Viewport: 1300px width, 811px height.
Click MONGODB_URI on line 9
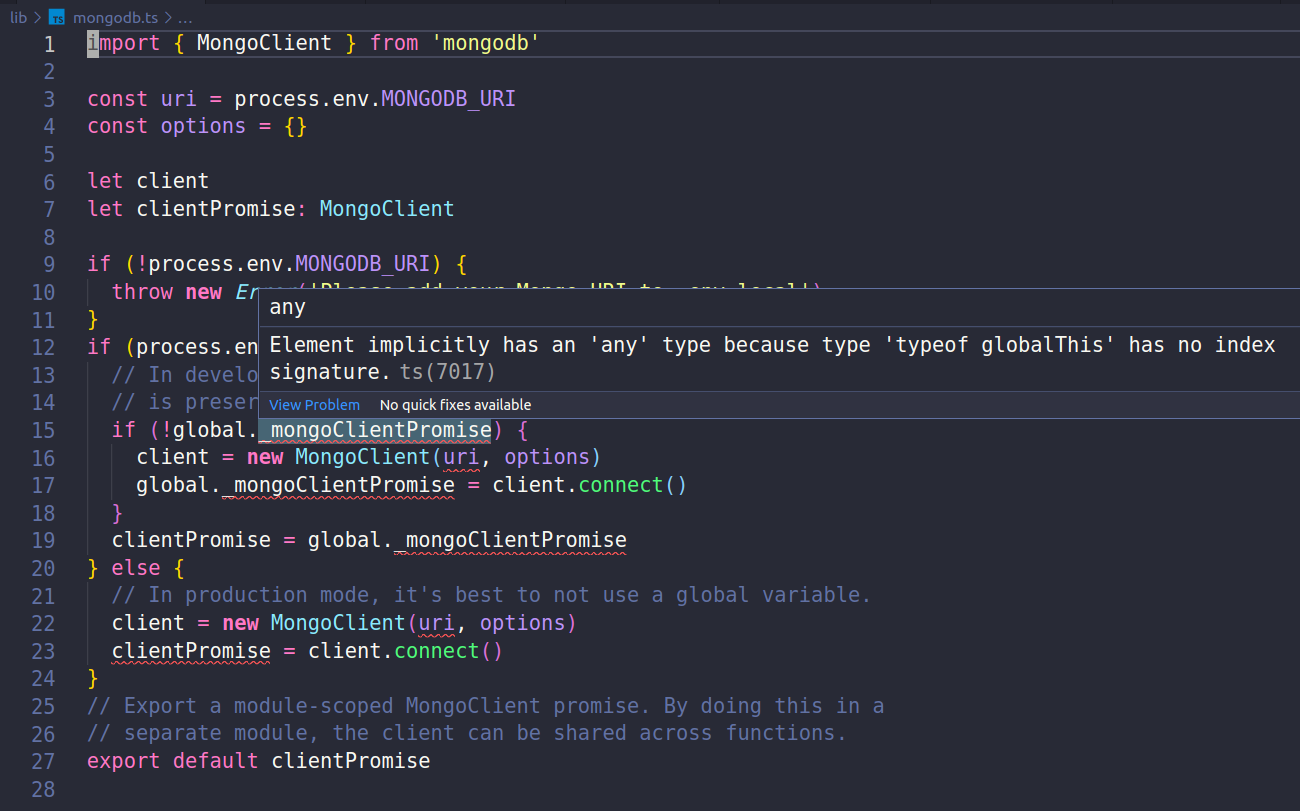coord(362,264)
